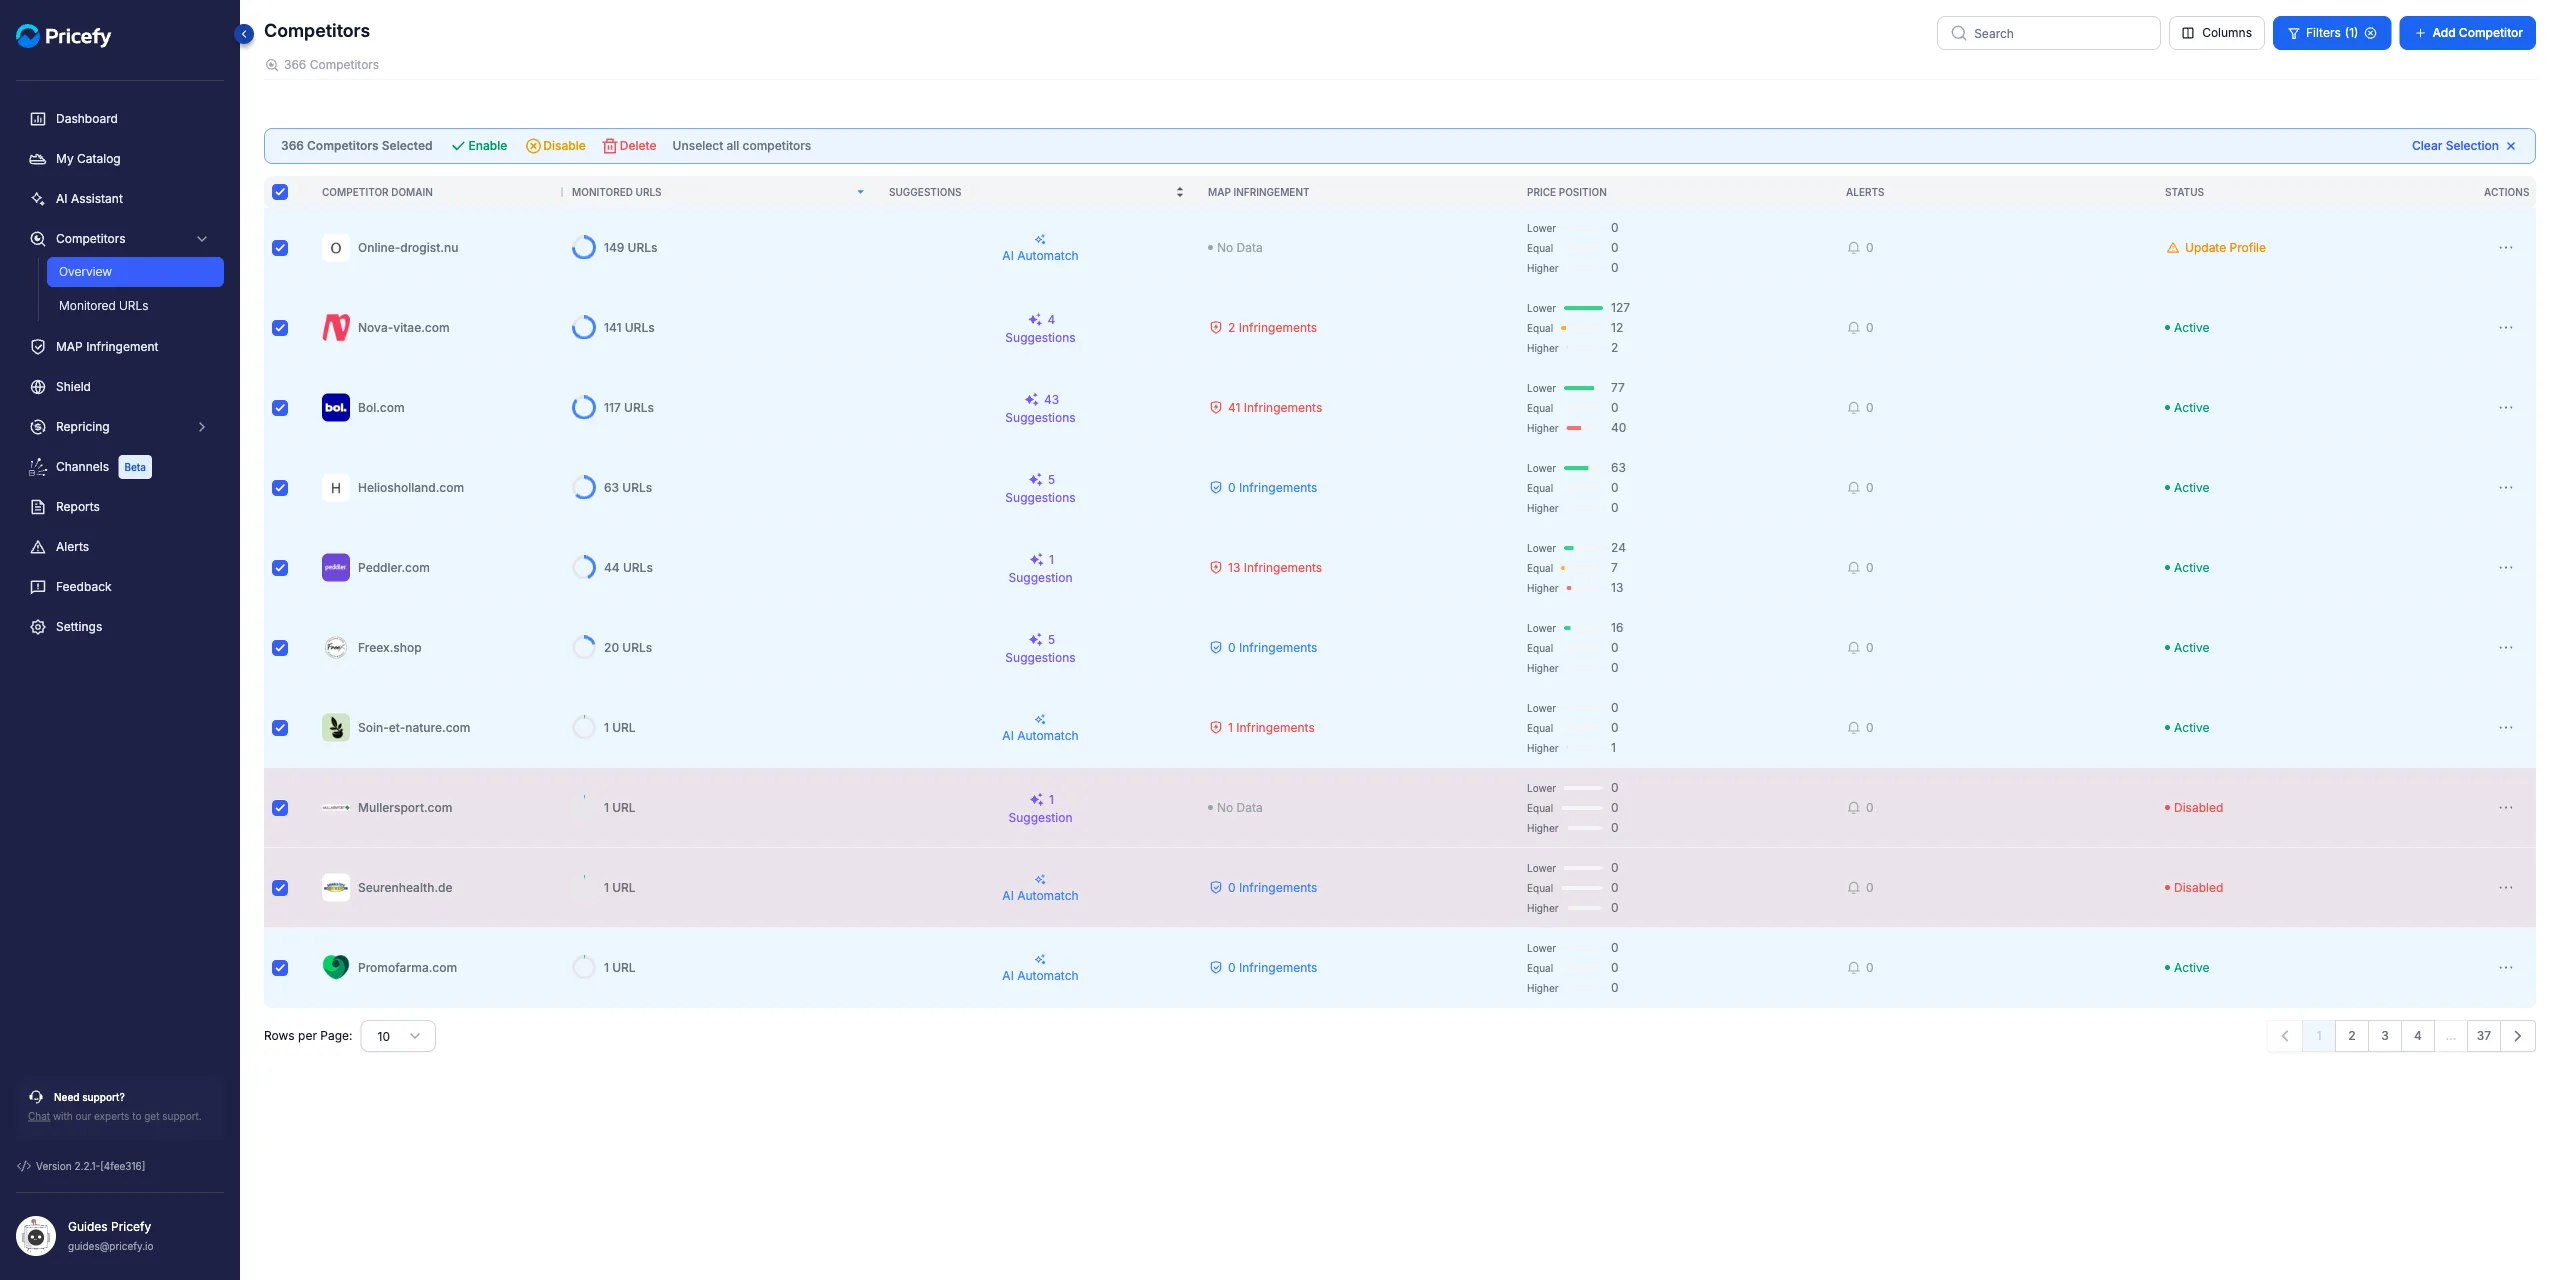Image resolution: width=2560 pixels, height=1280 pixels.
Task: Open actions menu for Online-drogist.nu
Action: coord(2505,248)
